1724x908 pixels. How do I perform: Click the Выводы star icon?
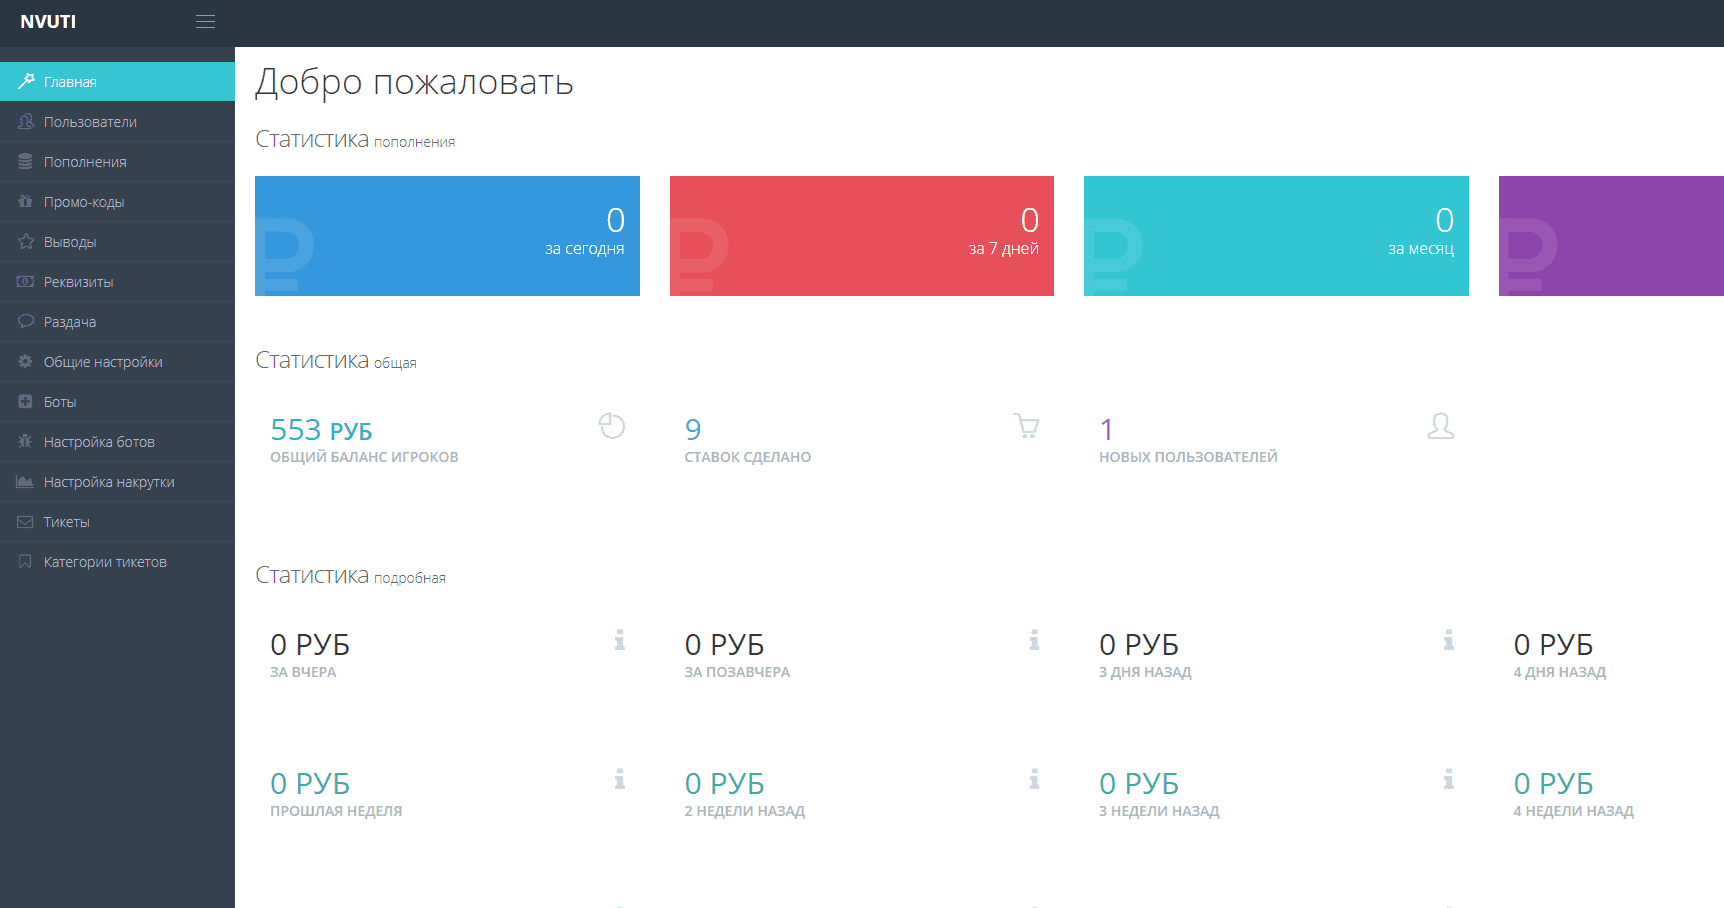[x=25, y=242]
